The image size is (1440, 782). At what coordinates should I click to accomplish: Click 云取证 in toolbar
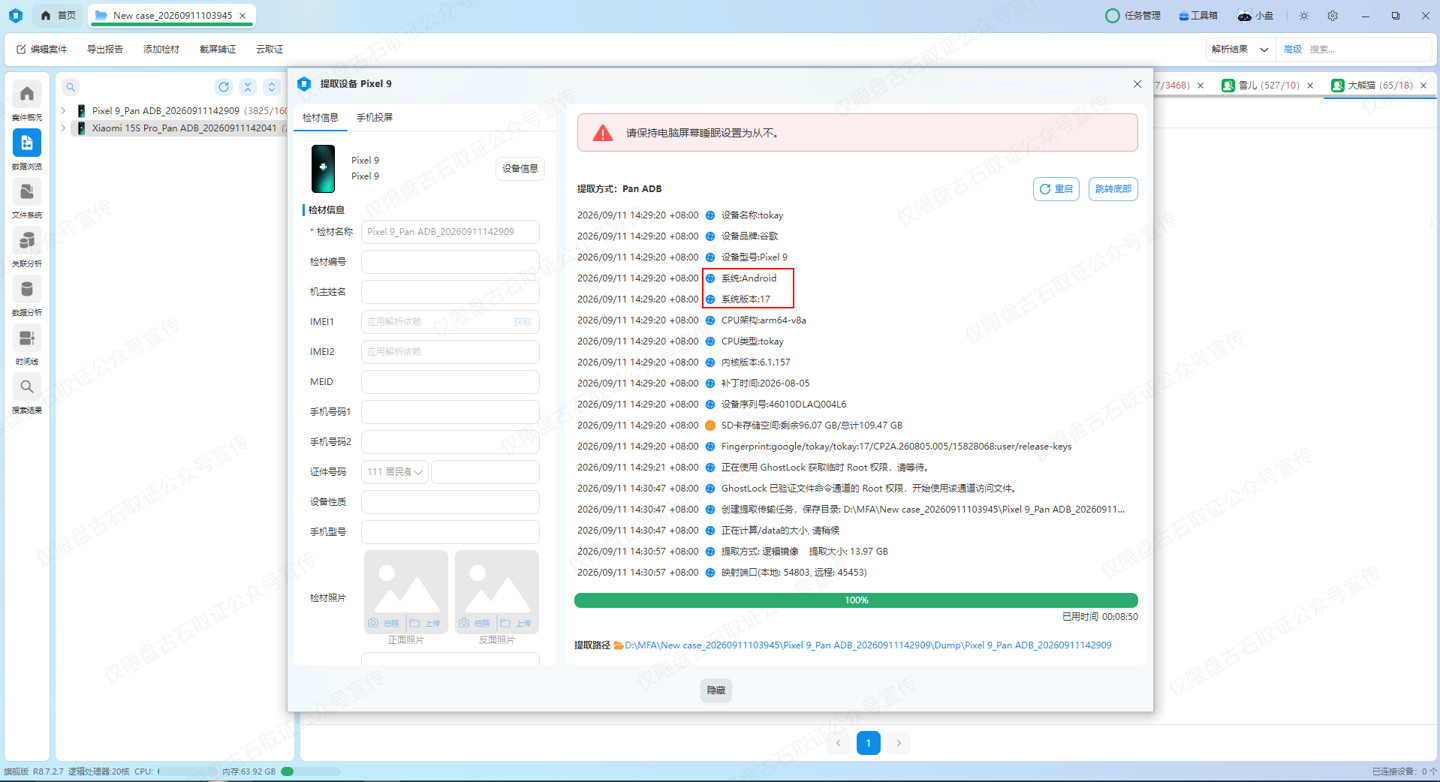click(x=269, y=49)
